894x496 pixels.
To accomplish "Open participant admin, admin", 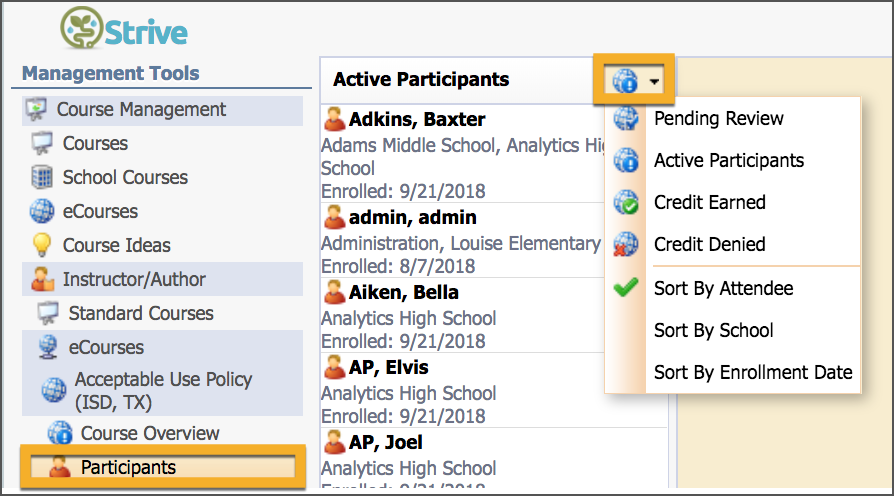I will 412,218.
